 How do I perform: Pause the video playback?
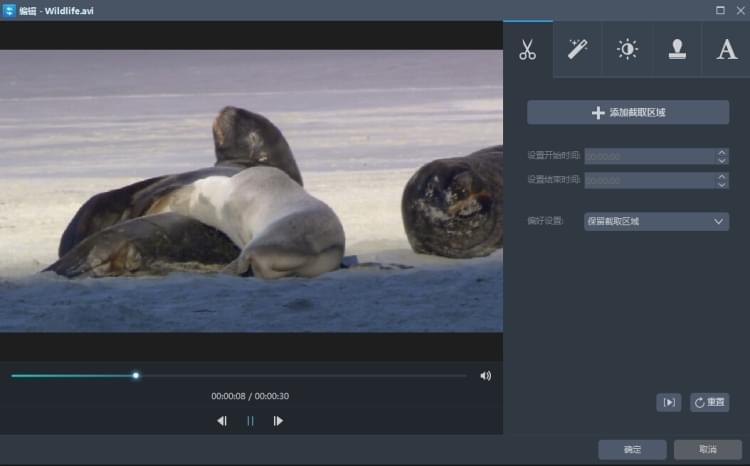(250, 421)
